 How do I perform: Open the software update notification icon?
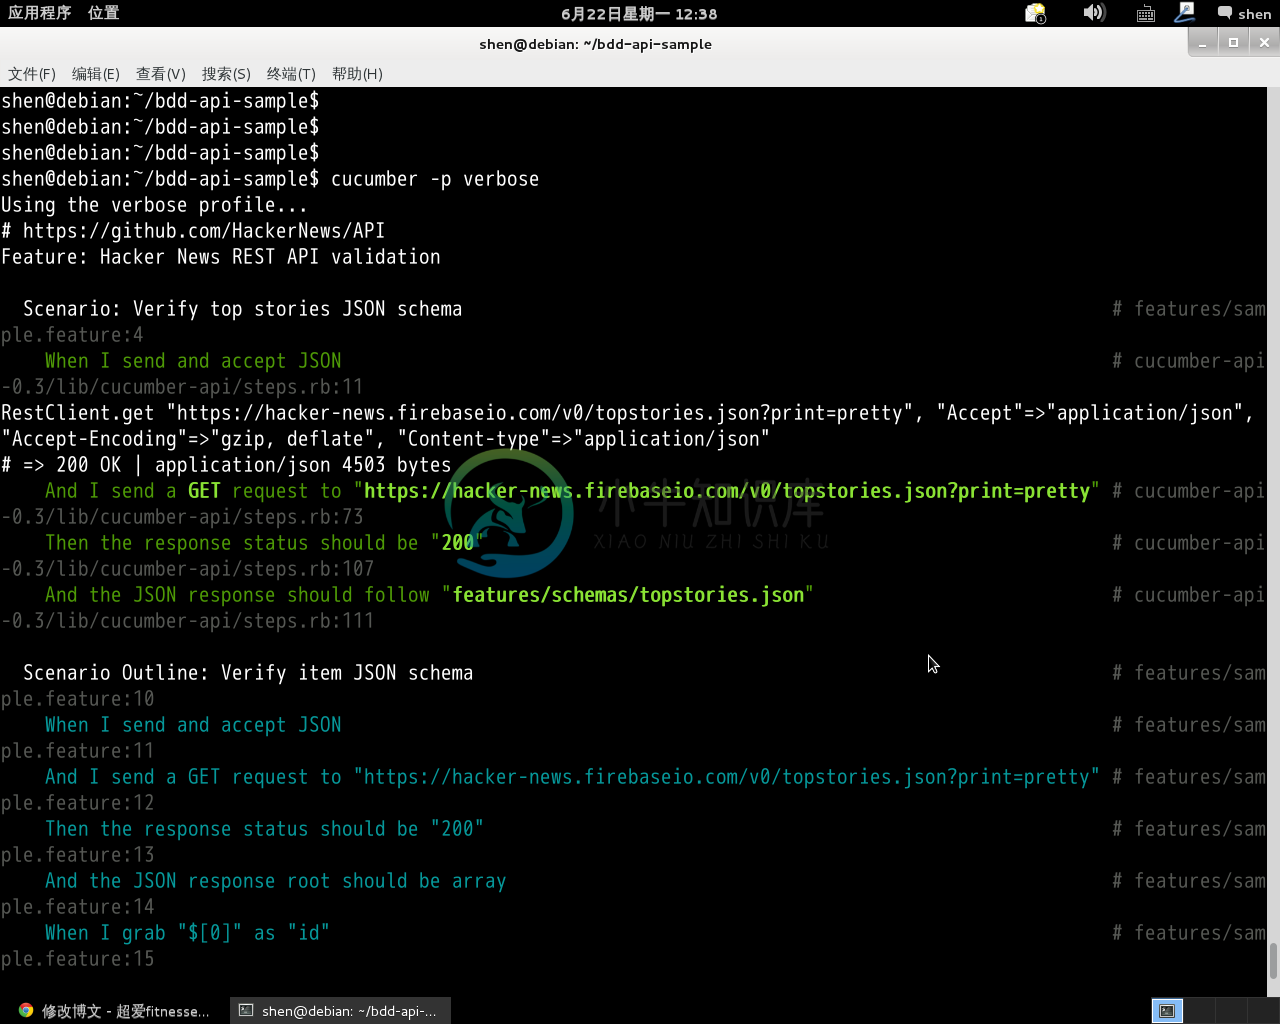click(x=1035, y=13)
